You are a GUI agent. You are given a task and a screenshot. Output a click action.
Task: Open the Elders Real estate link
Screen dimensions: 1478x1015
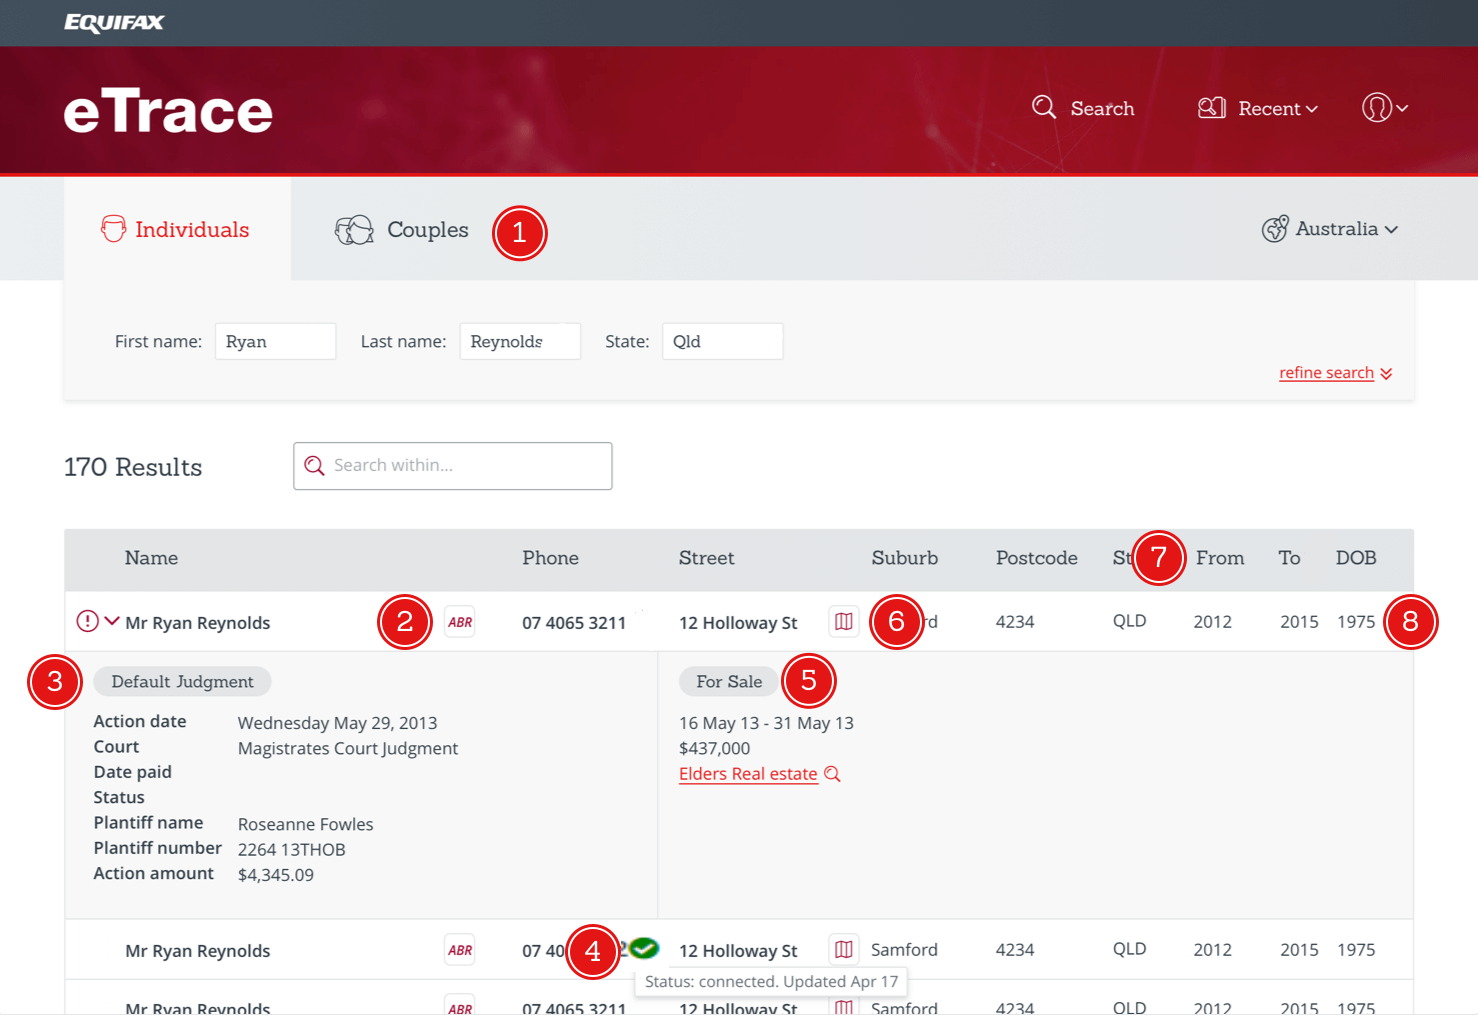coord(747,773)
